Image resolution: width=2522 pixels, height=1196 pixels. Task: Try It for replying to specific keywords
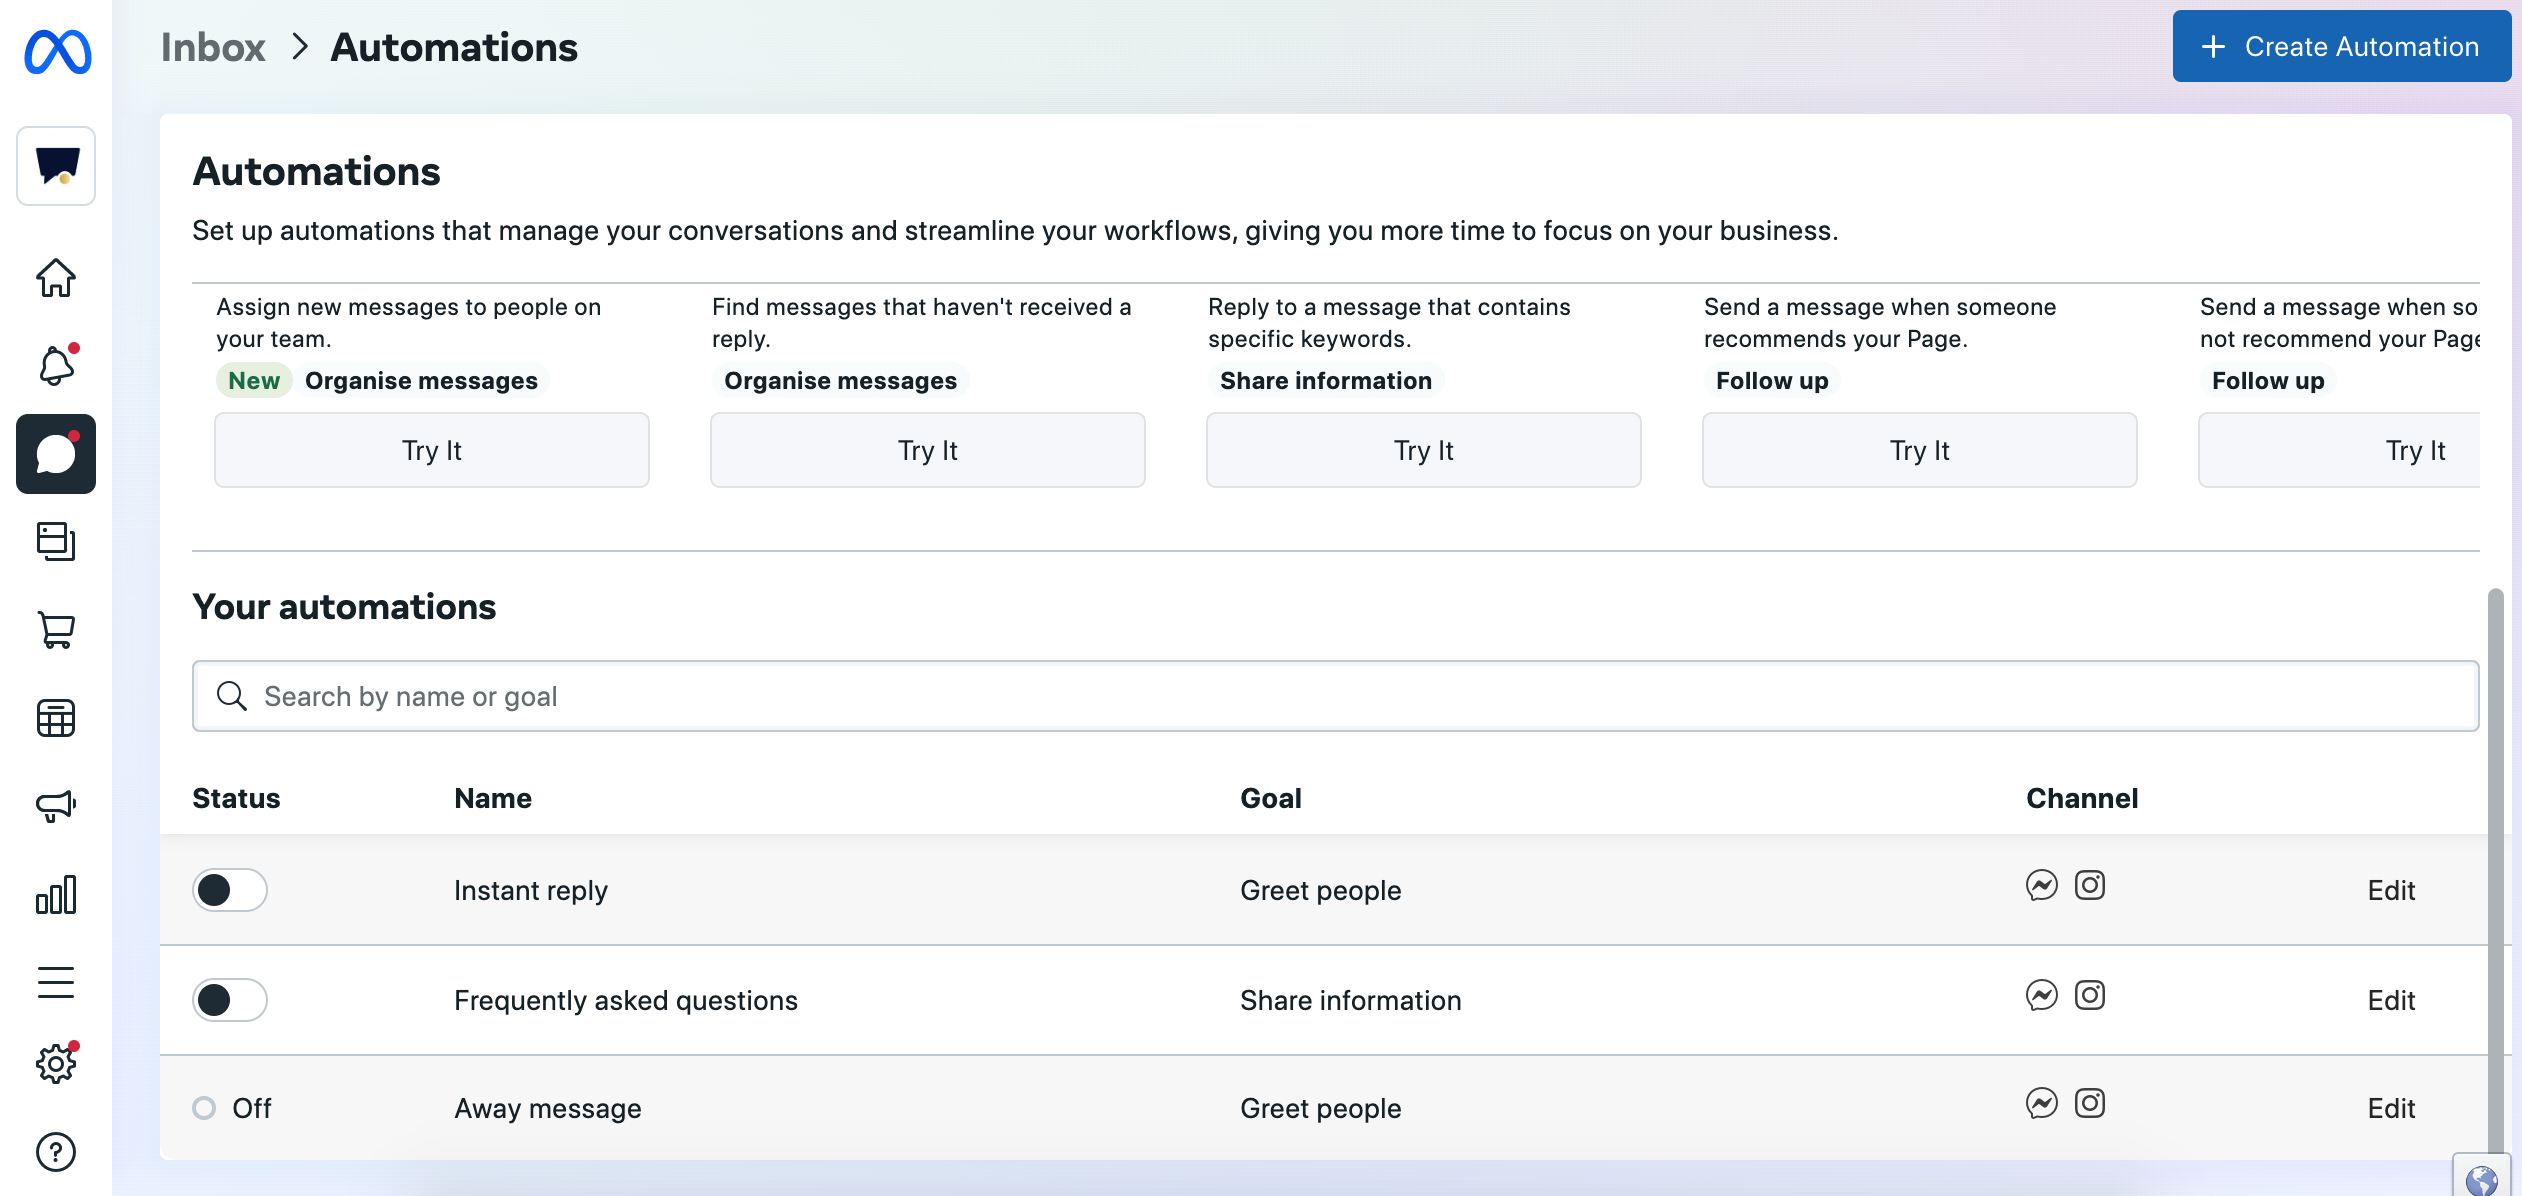(x=1424, y=450)
